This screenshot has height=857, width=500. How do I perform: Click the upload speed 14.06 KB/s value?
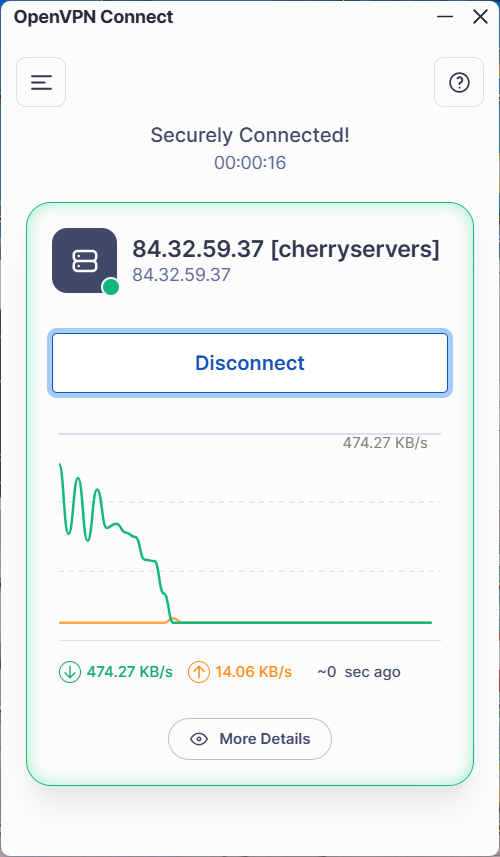tap(254, 672)
